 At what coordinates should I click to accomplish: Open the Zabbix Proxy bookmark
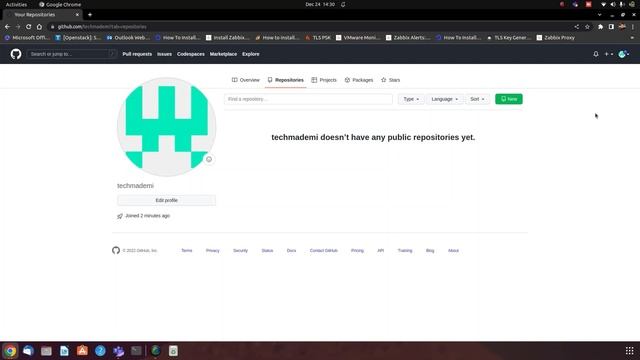[556, 38]
